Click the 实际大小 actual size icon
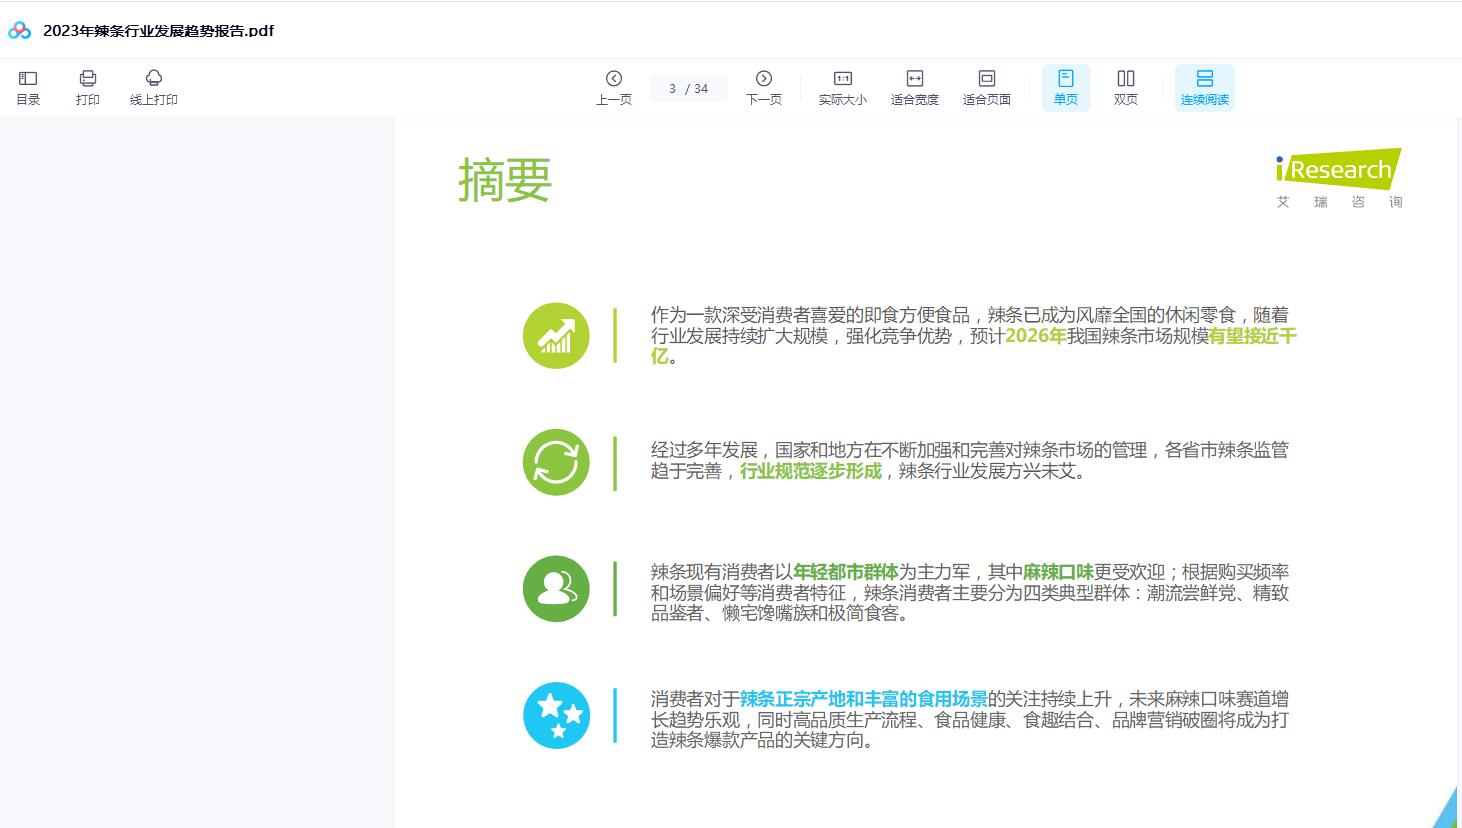 pos(841,87)
